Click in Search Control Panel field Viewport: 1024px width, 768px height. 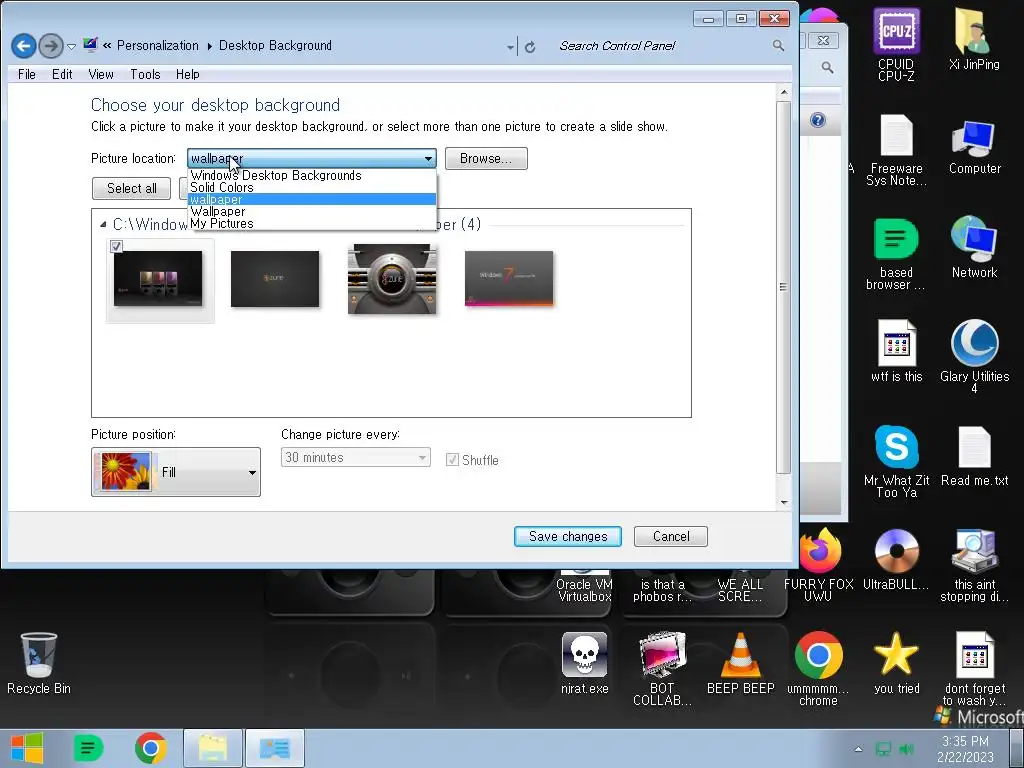663,46
